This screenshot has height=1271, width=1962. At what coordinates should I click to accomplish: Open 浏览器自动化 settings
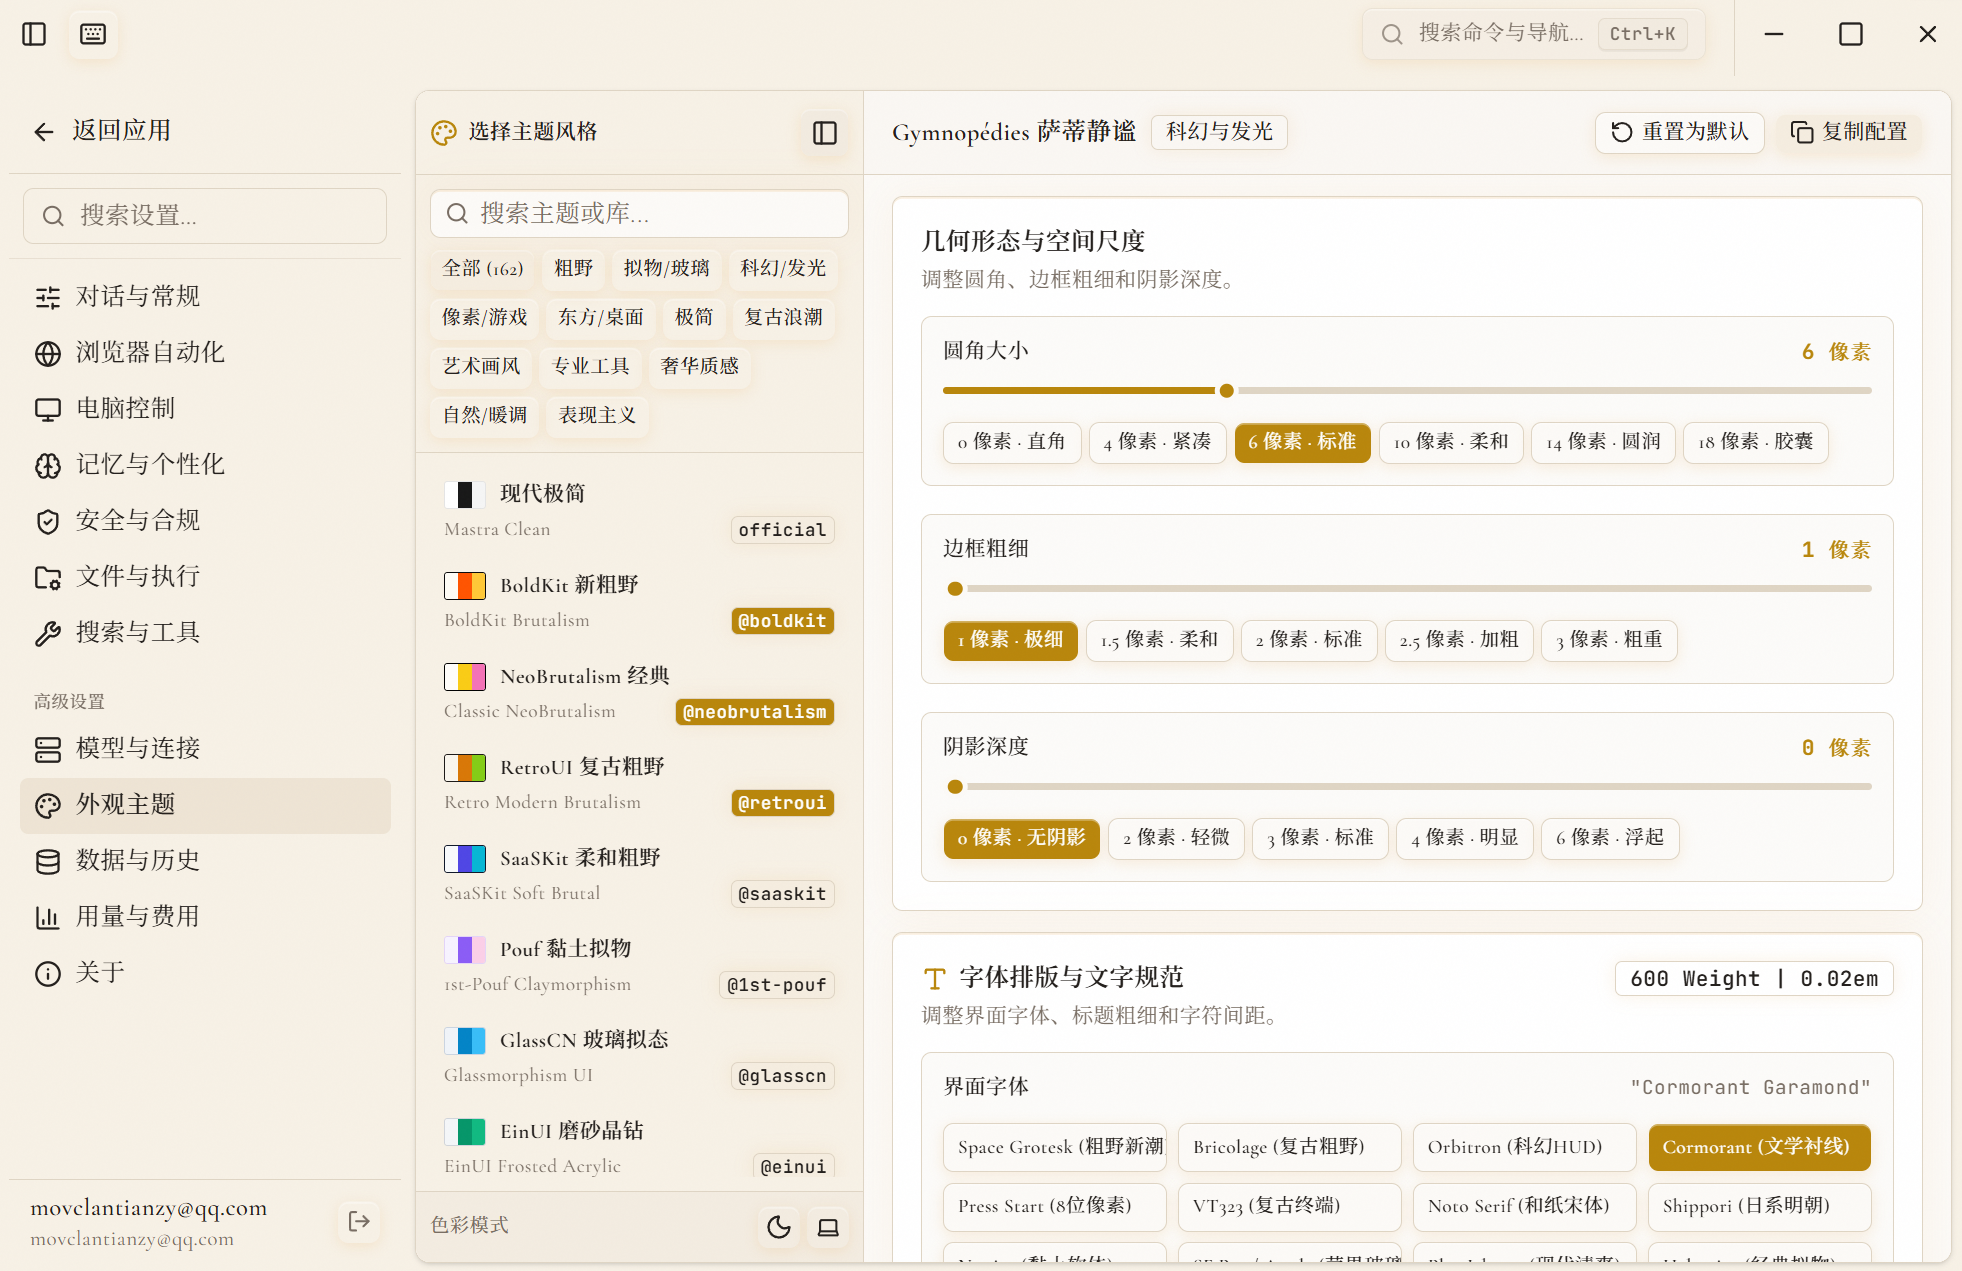[x=205, y=352]
